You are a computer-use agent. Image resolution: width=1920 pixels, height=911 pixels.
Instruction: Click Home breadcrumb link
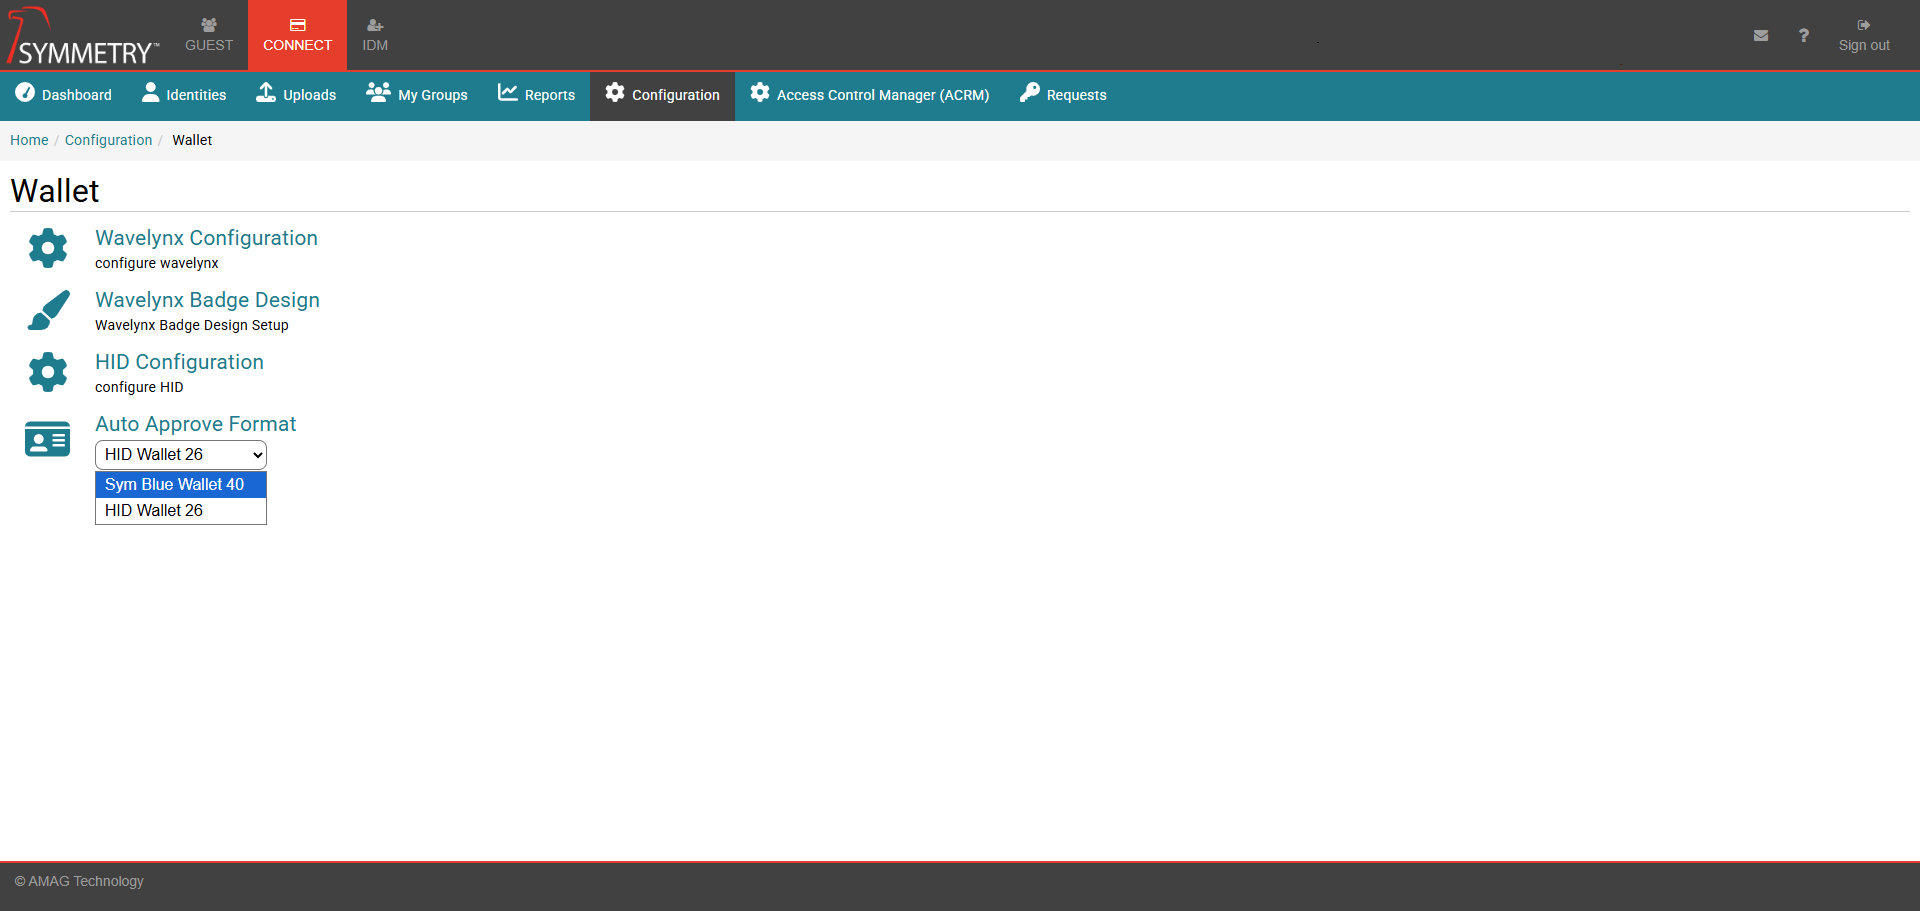[29, 140]
